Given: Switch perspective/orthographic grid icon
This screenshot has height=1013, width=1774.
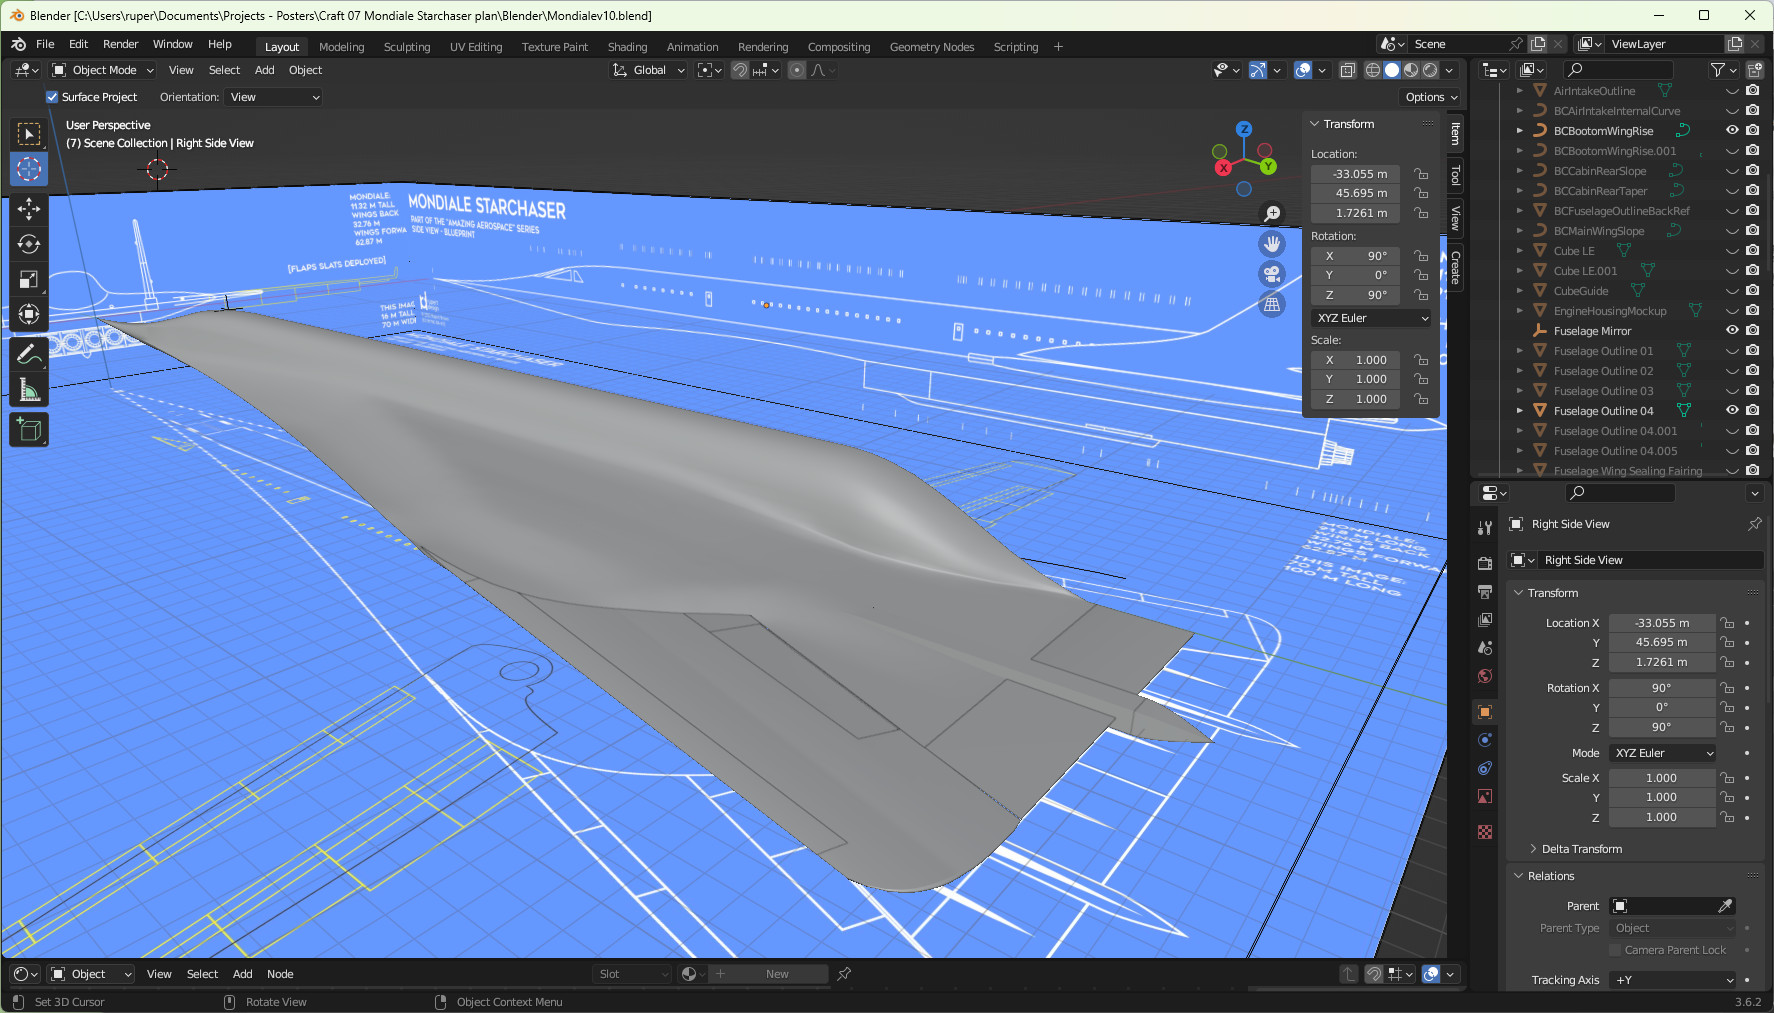Looking at the screenshot, I should (x=1272, y=304).
